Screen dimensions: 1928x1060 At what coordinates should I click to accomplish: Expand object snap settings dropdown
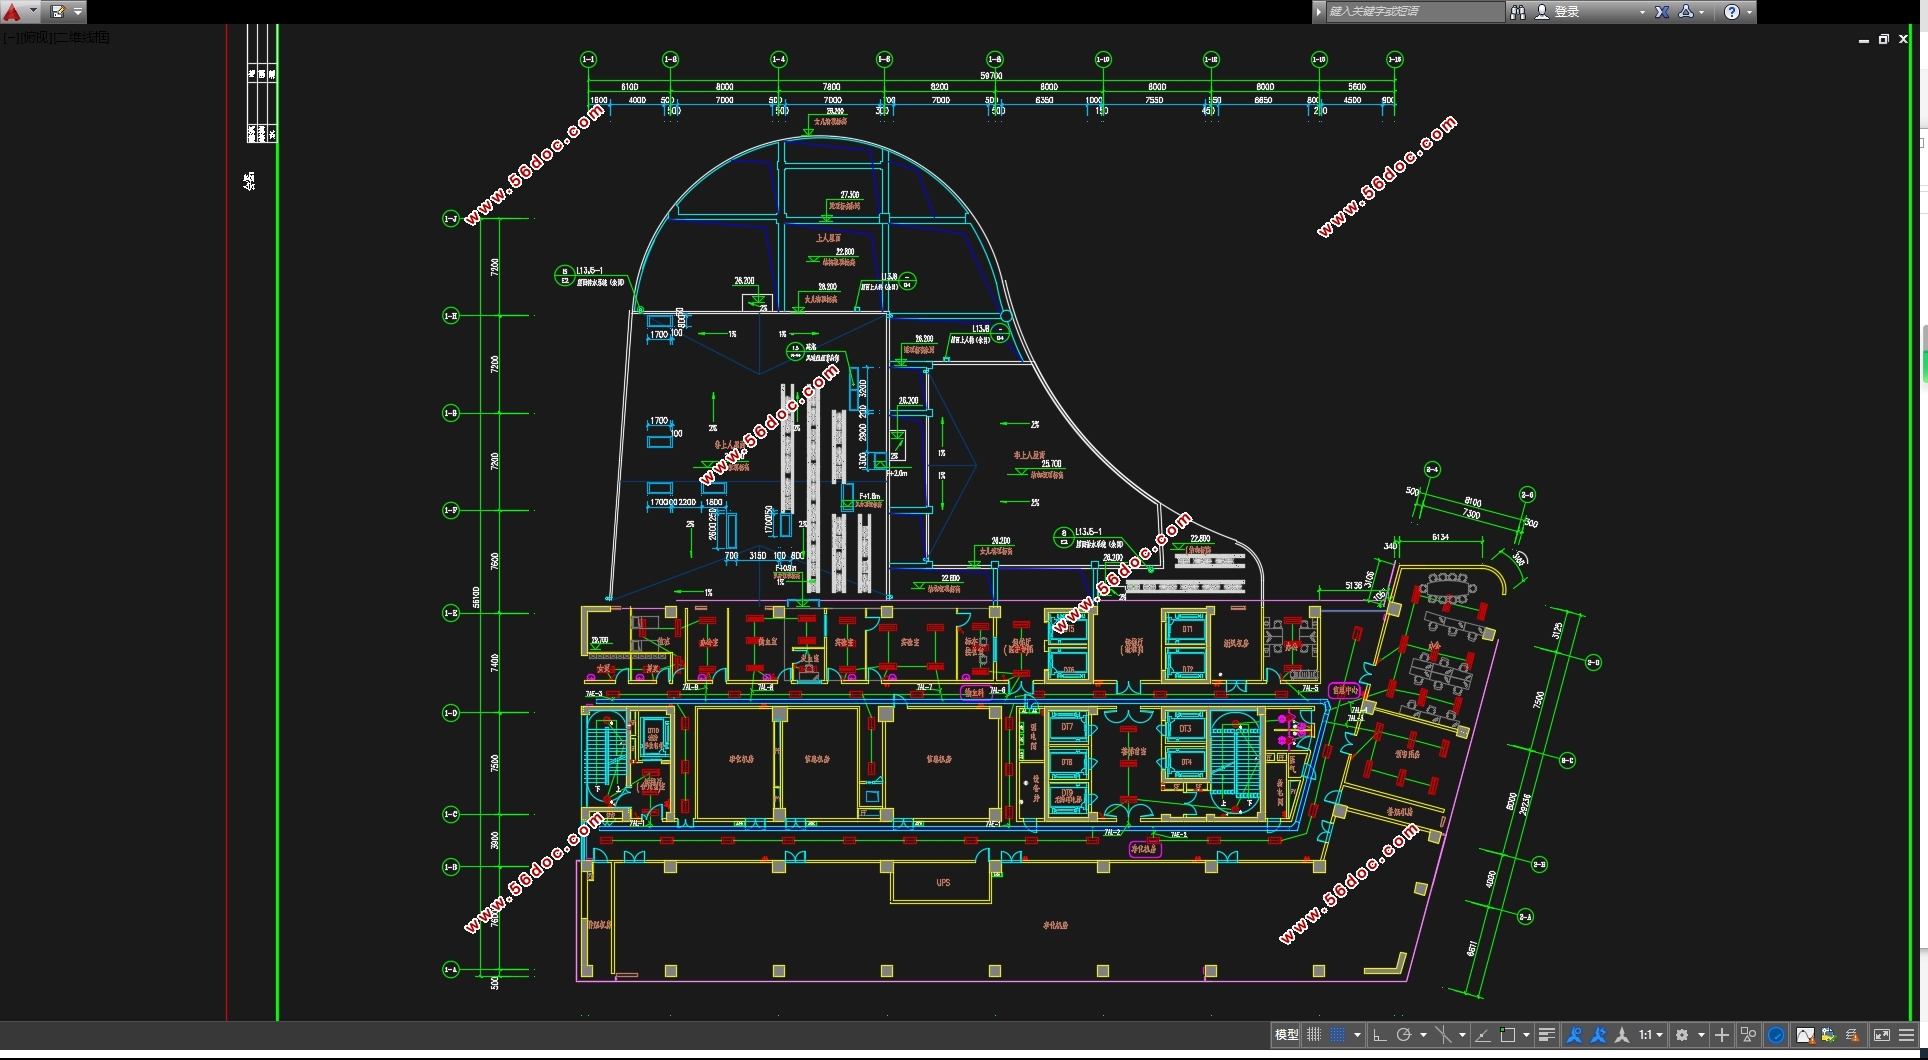pos(1526,1035)
